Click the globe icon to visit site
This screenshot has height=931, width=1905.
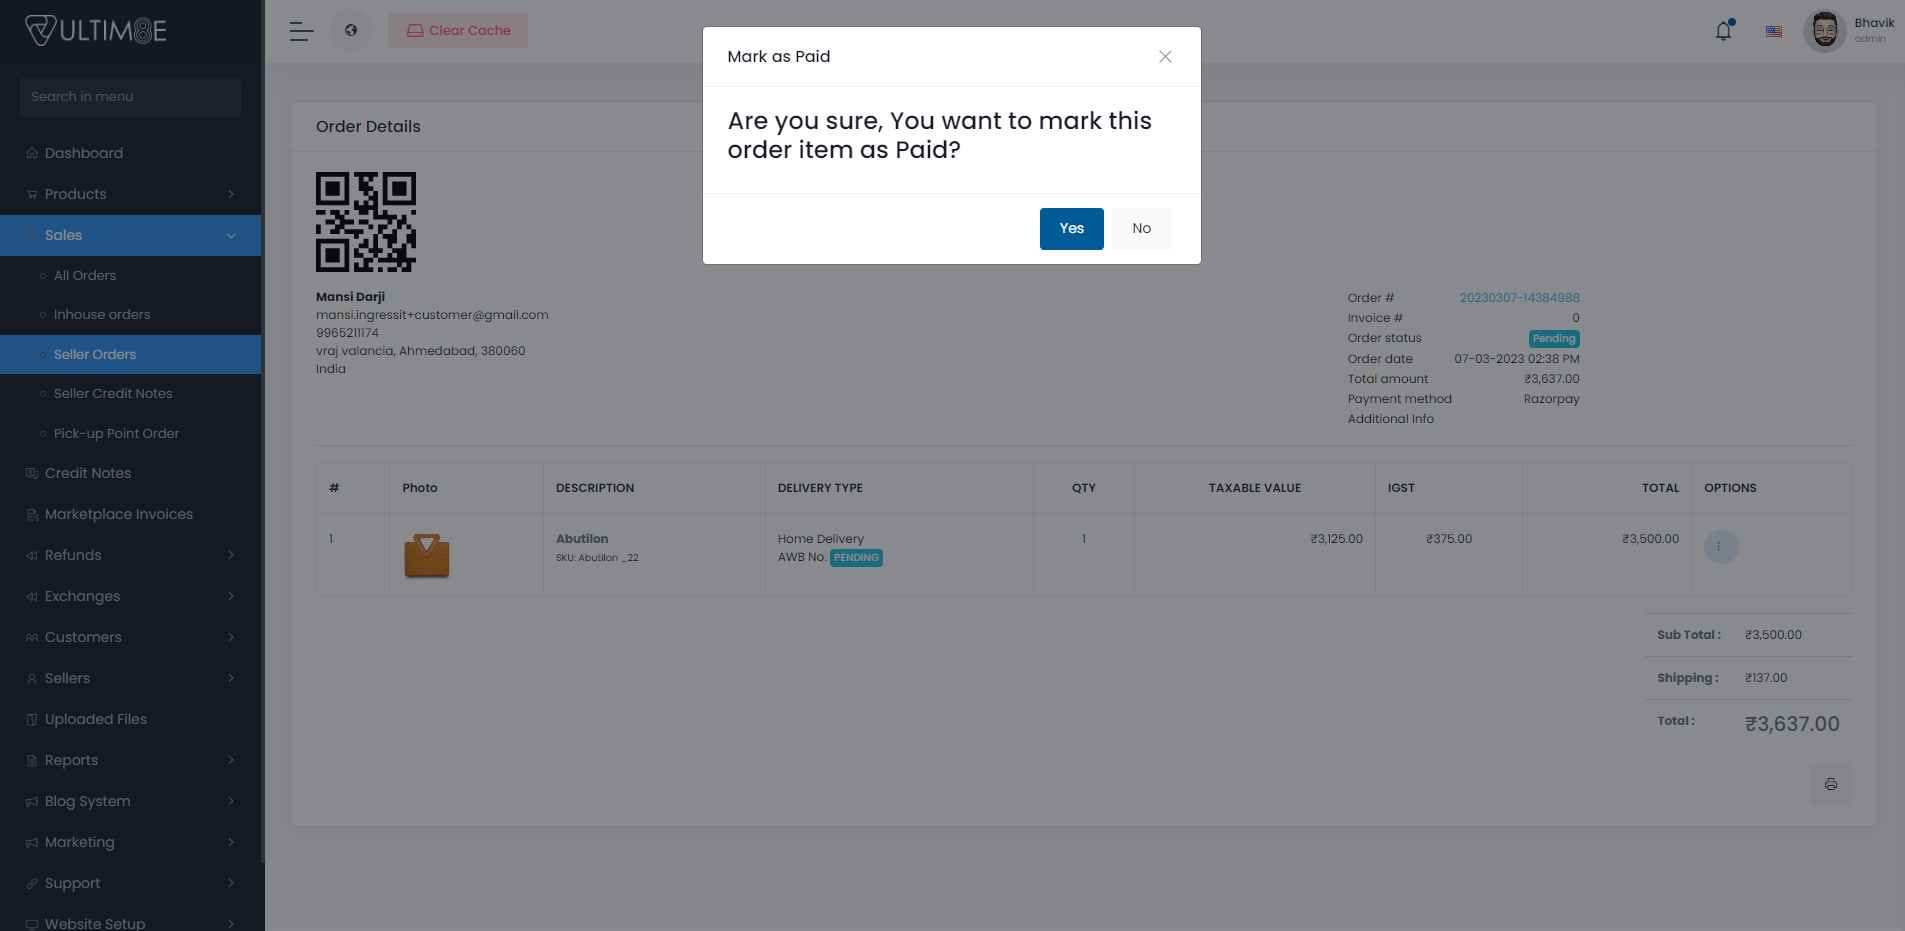point(350,30)
